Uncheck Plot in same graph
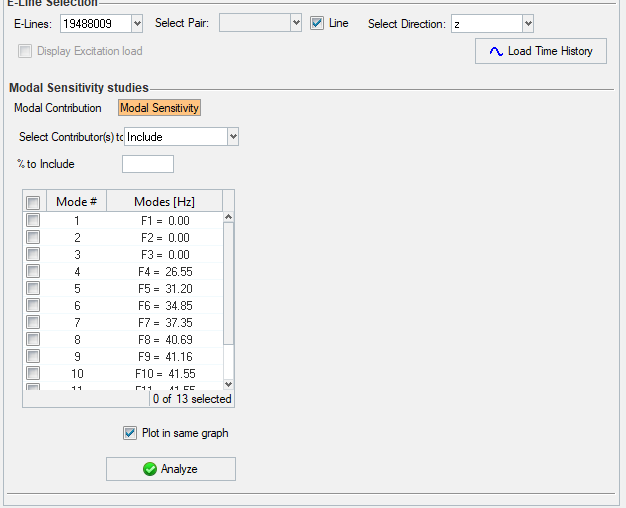The width and height of the screenshot is (626, 508). click(130, 433)
